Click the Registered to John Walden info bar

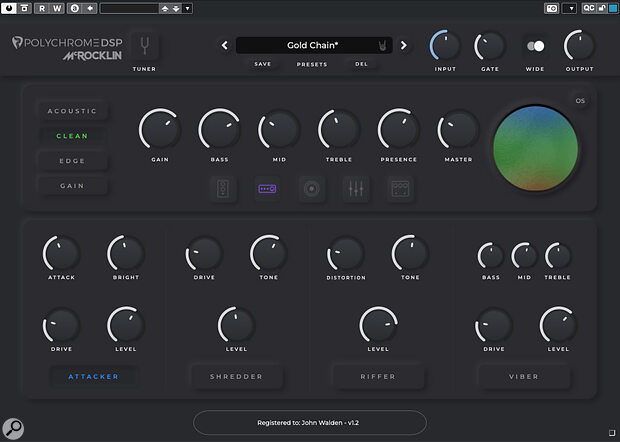[x=310, y=423]
